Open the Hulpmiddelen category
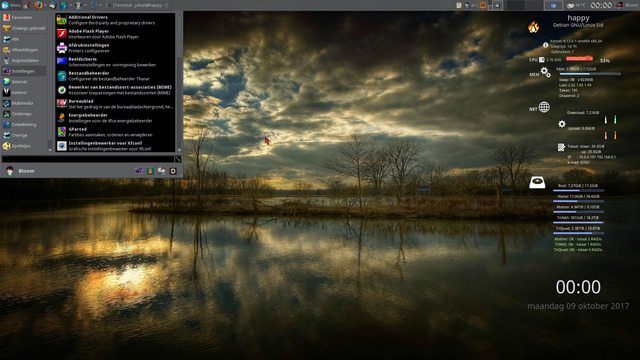 (x=24, y=60)
